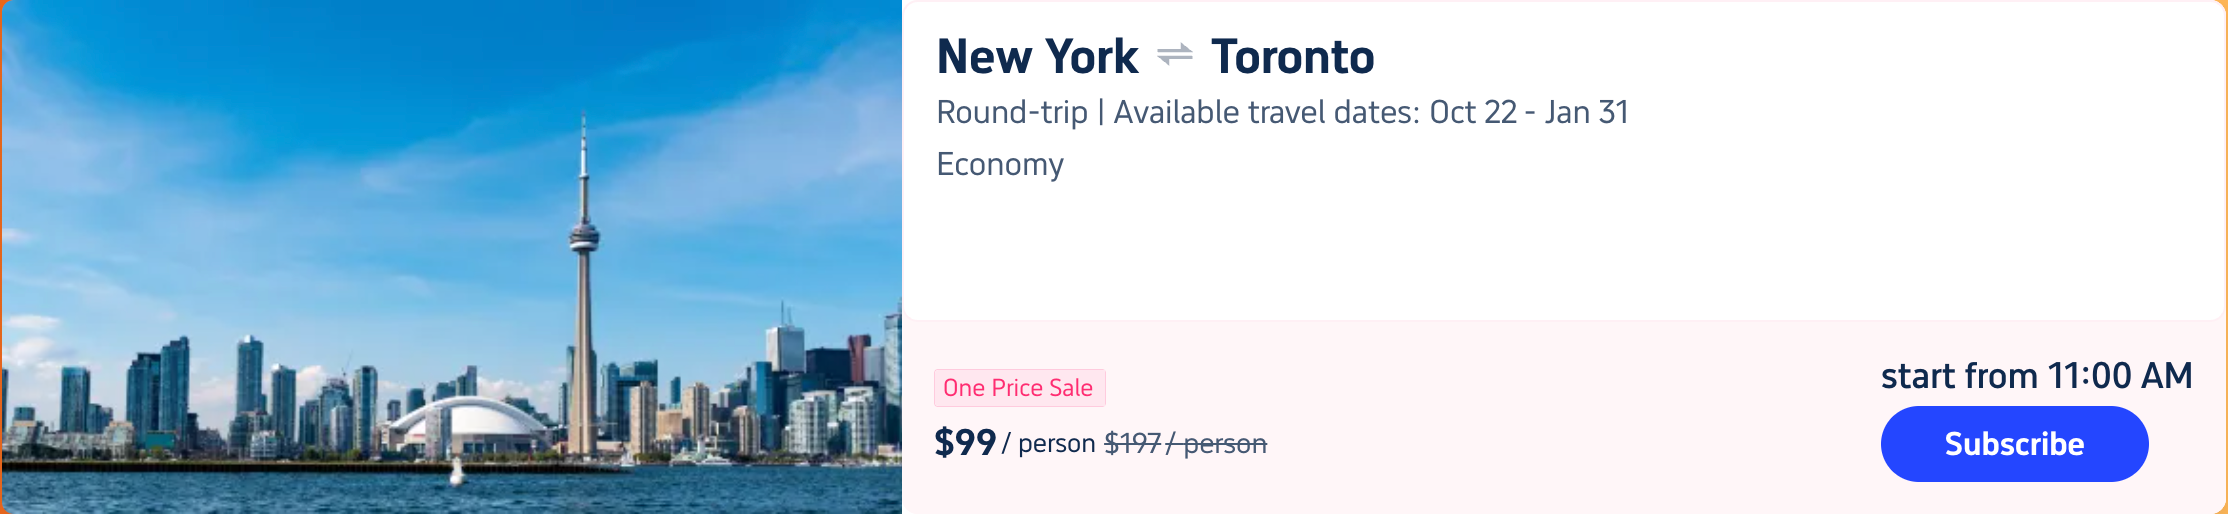
Task: Click the "/ person" text beside $99
Action: [x=1049, y=443]
